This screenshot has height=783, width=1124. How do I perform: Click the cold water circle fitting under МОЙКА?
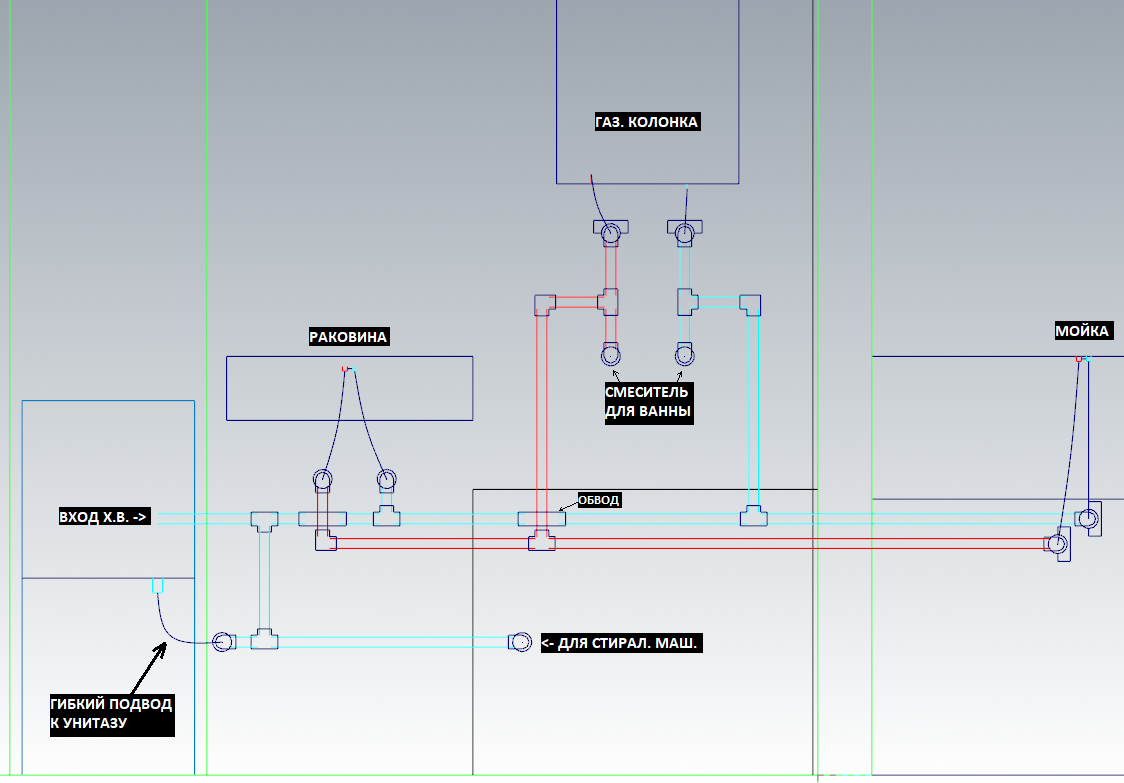pyautogui.click(x=1087, y=518)
